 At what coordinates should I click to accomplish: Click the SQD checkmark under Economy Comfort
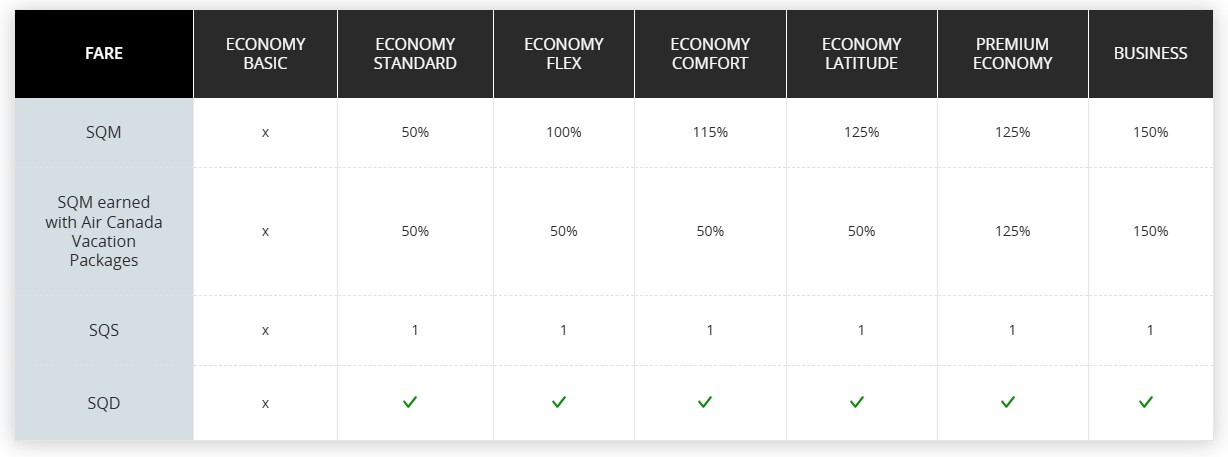[x=705, y=402]
